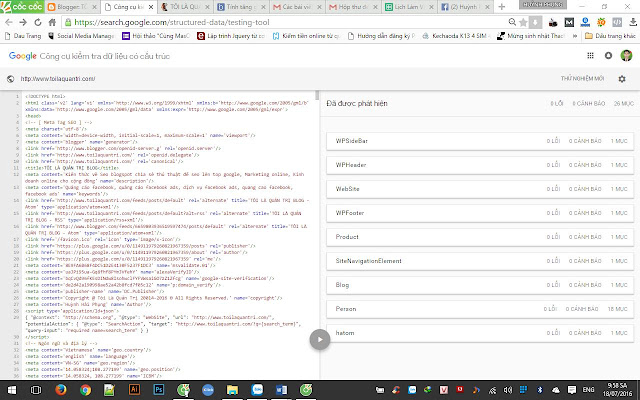Image resolution: width=640 pixels, height=400 pixels.
Task: Switch to the Blogger tab
Action: [x=72, y=7]
